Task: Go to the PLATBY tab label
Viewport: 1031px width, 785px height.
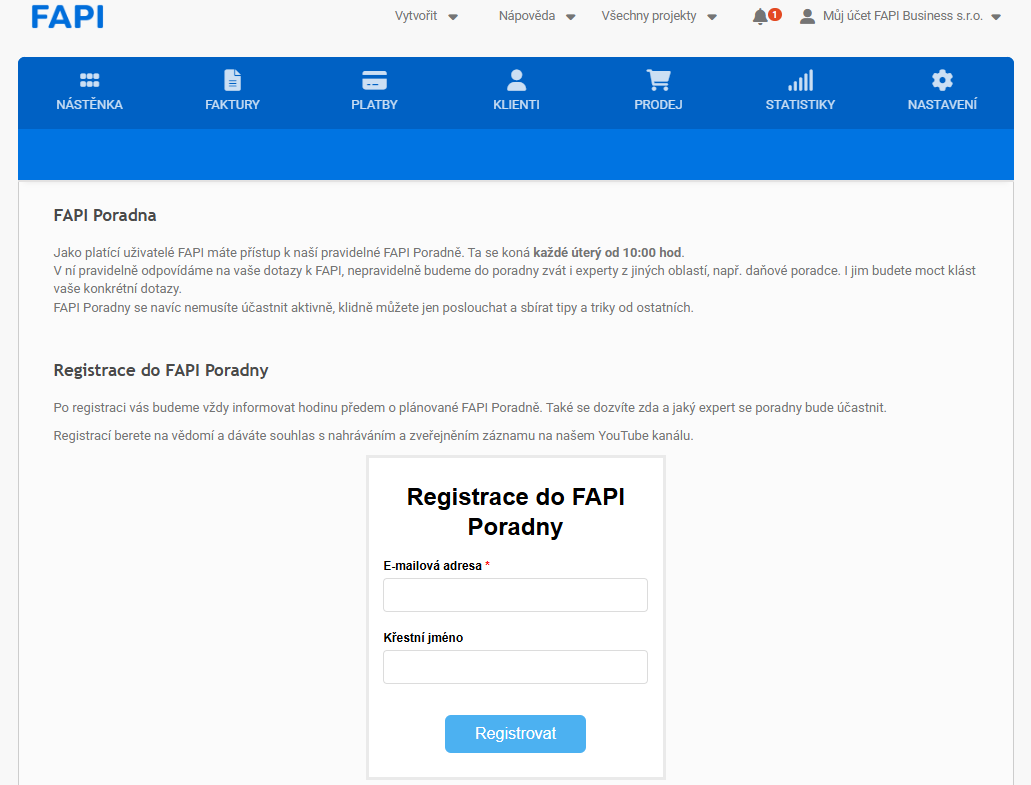Action: click(x=374, y=105)
